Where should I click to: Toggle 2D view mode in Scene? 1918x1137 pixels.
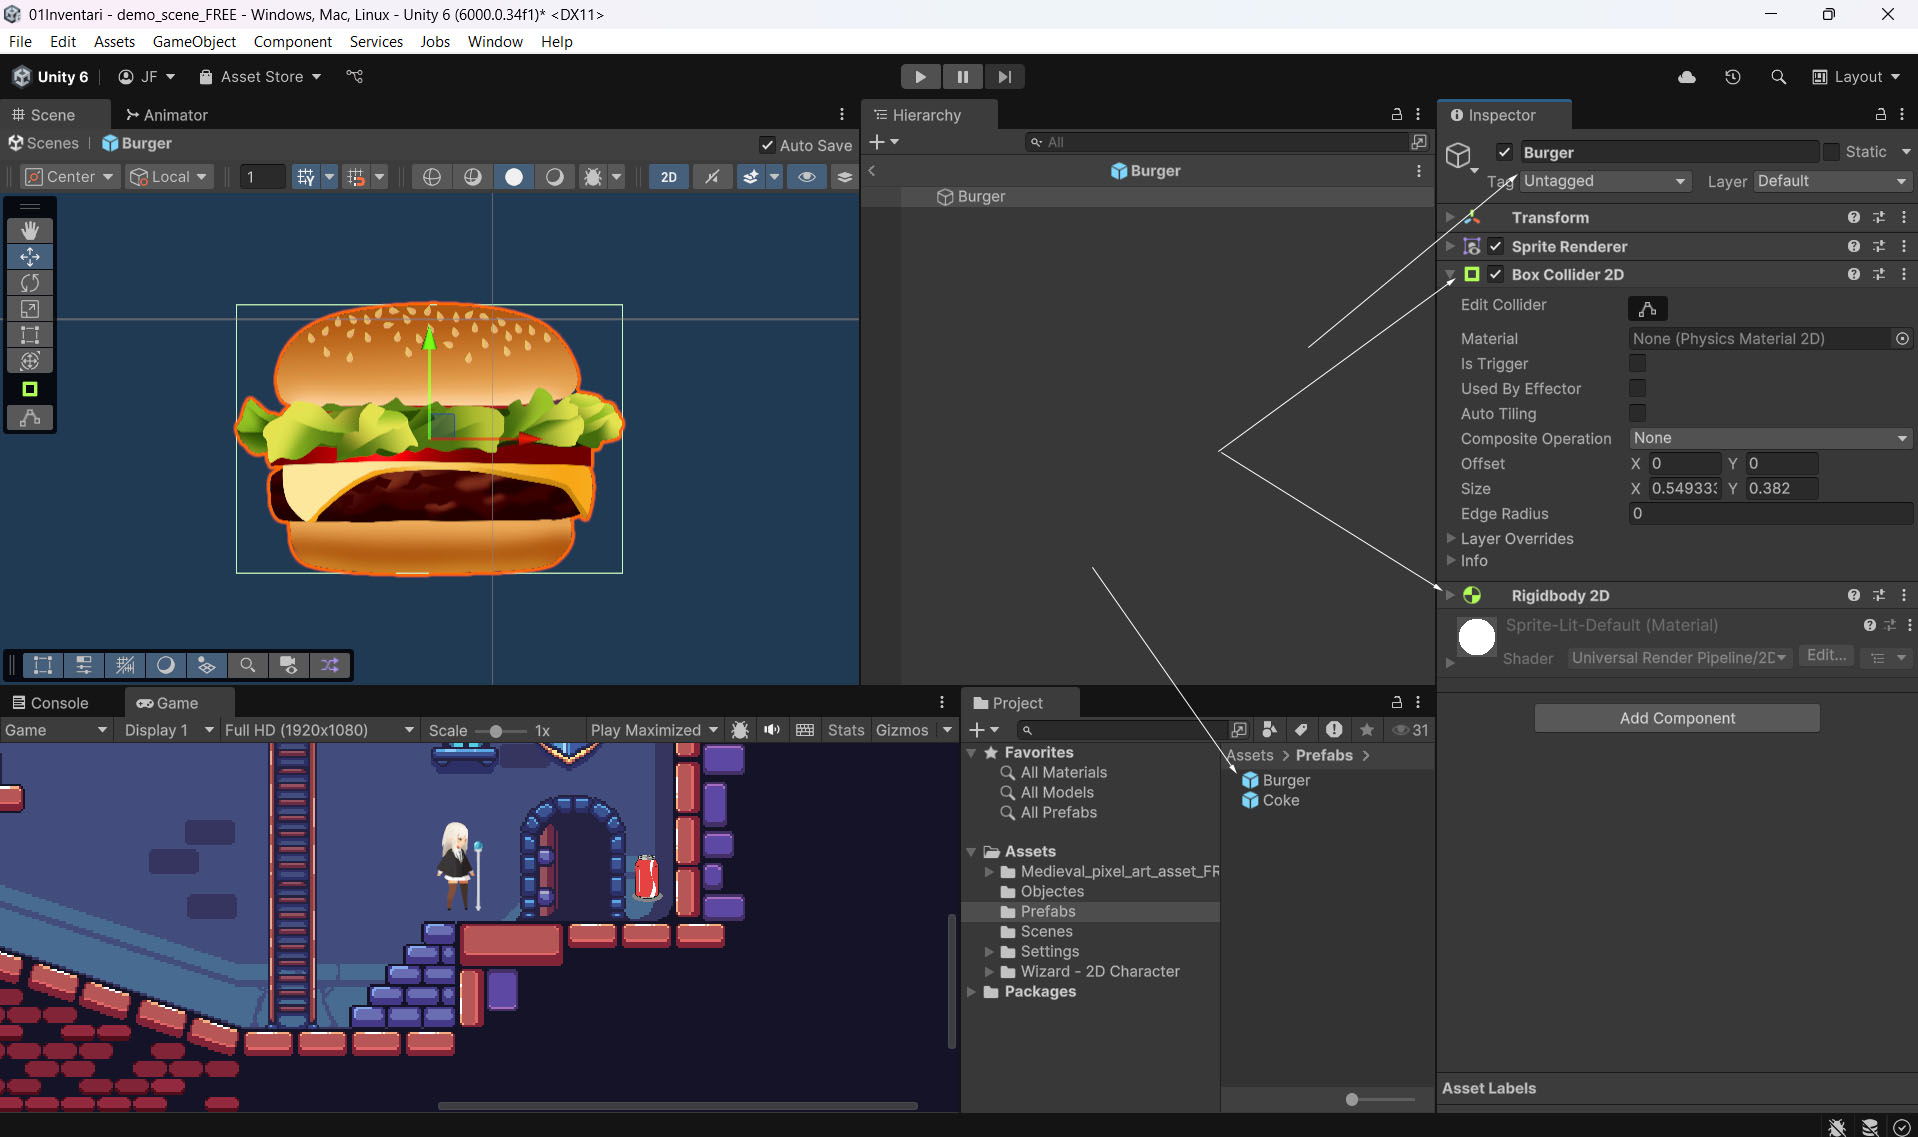click(x=668, y=177)
